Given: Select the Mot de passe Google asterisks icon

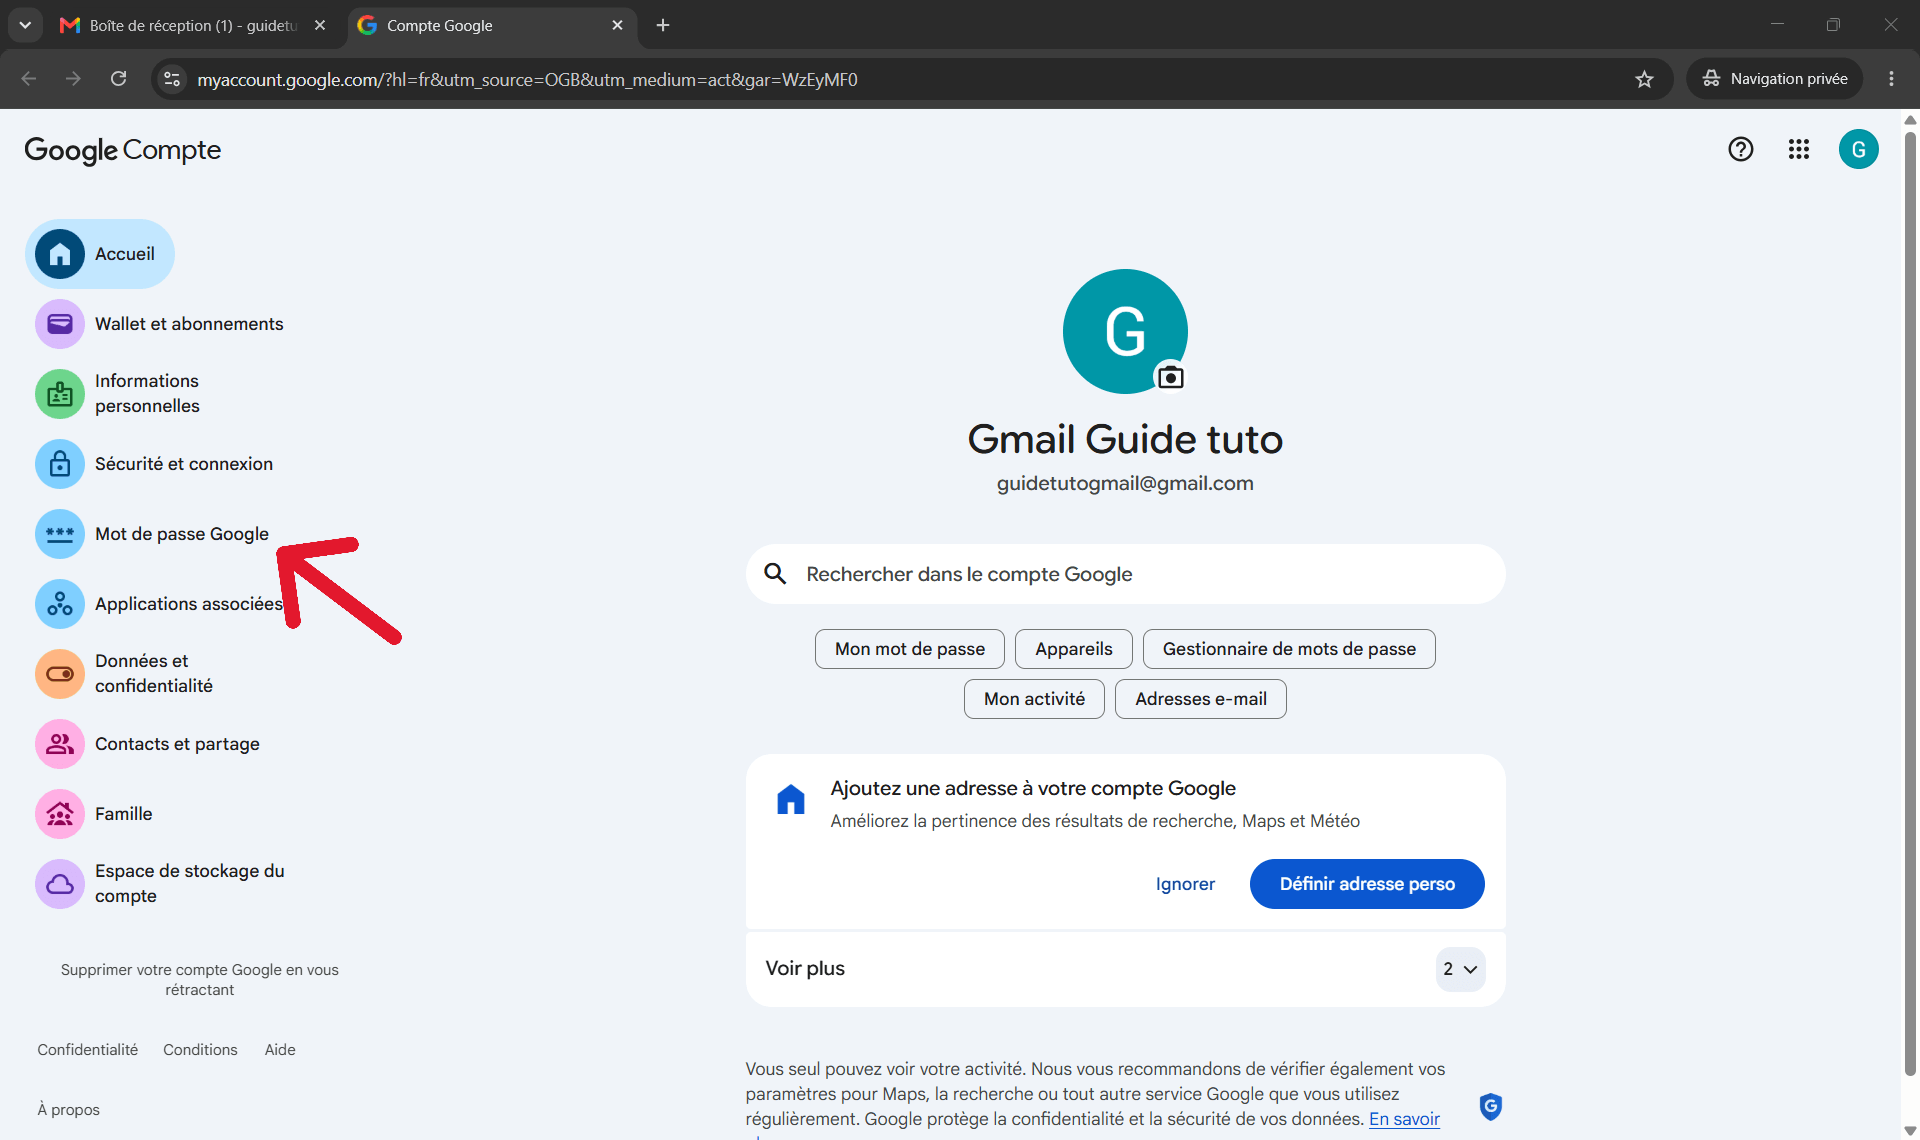Looking at the screenshot, I should pos(60,534).
